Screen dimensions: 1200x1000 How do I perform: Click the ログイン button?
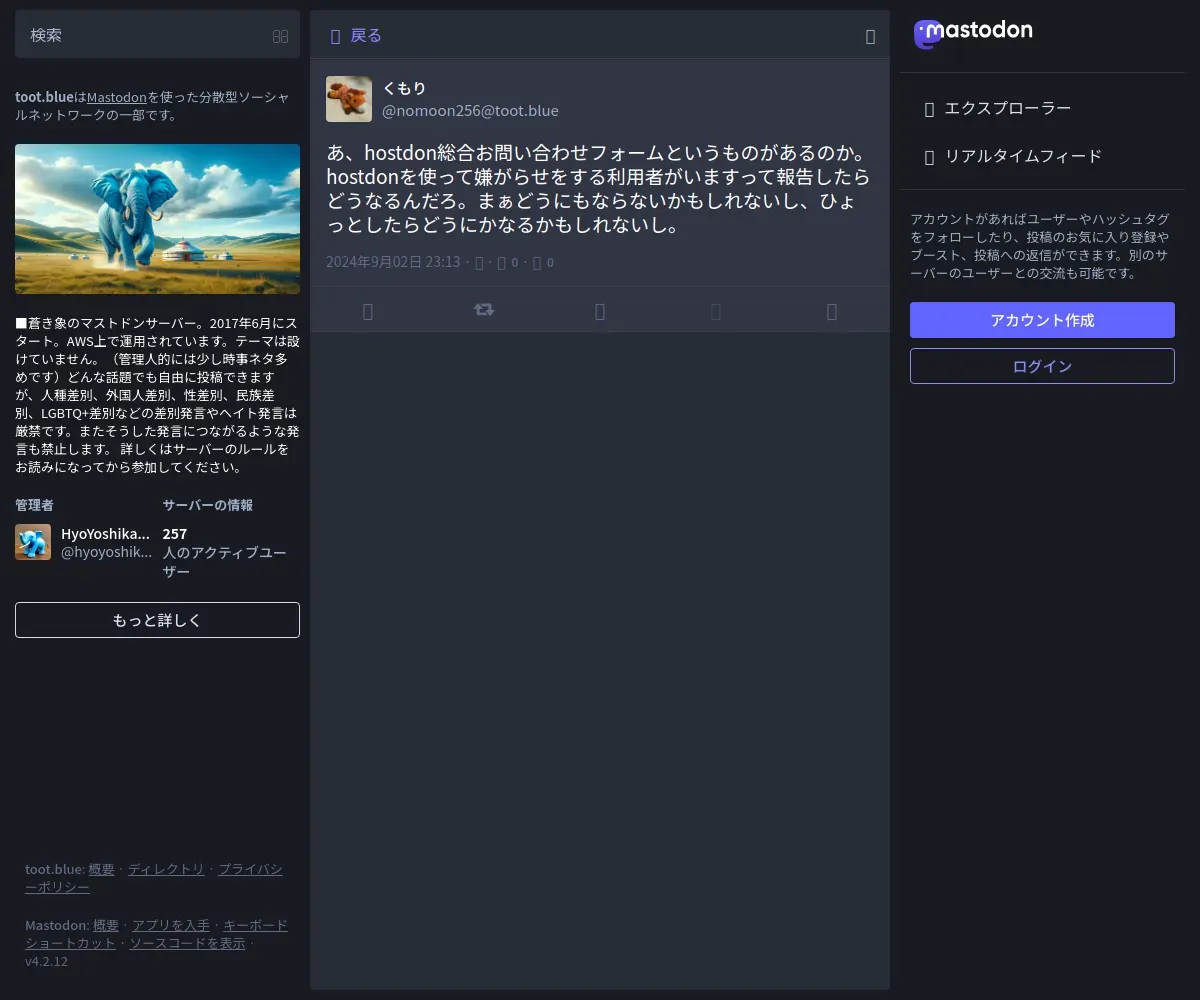pyautogui.click(x=1042, y=366)
